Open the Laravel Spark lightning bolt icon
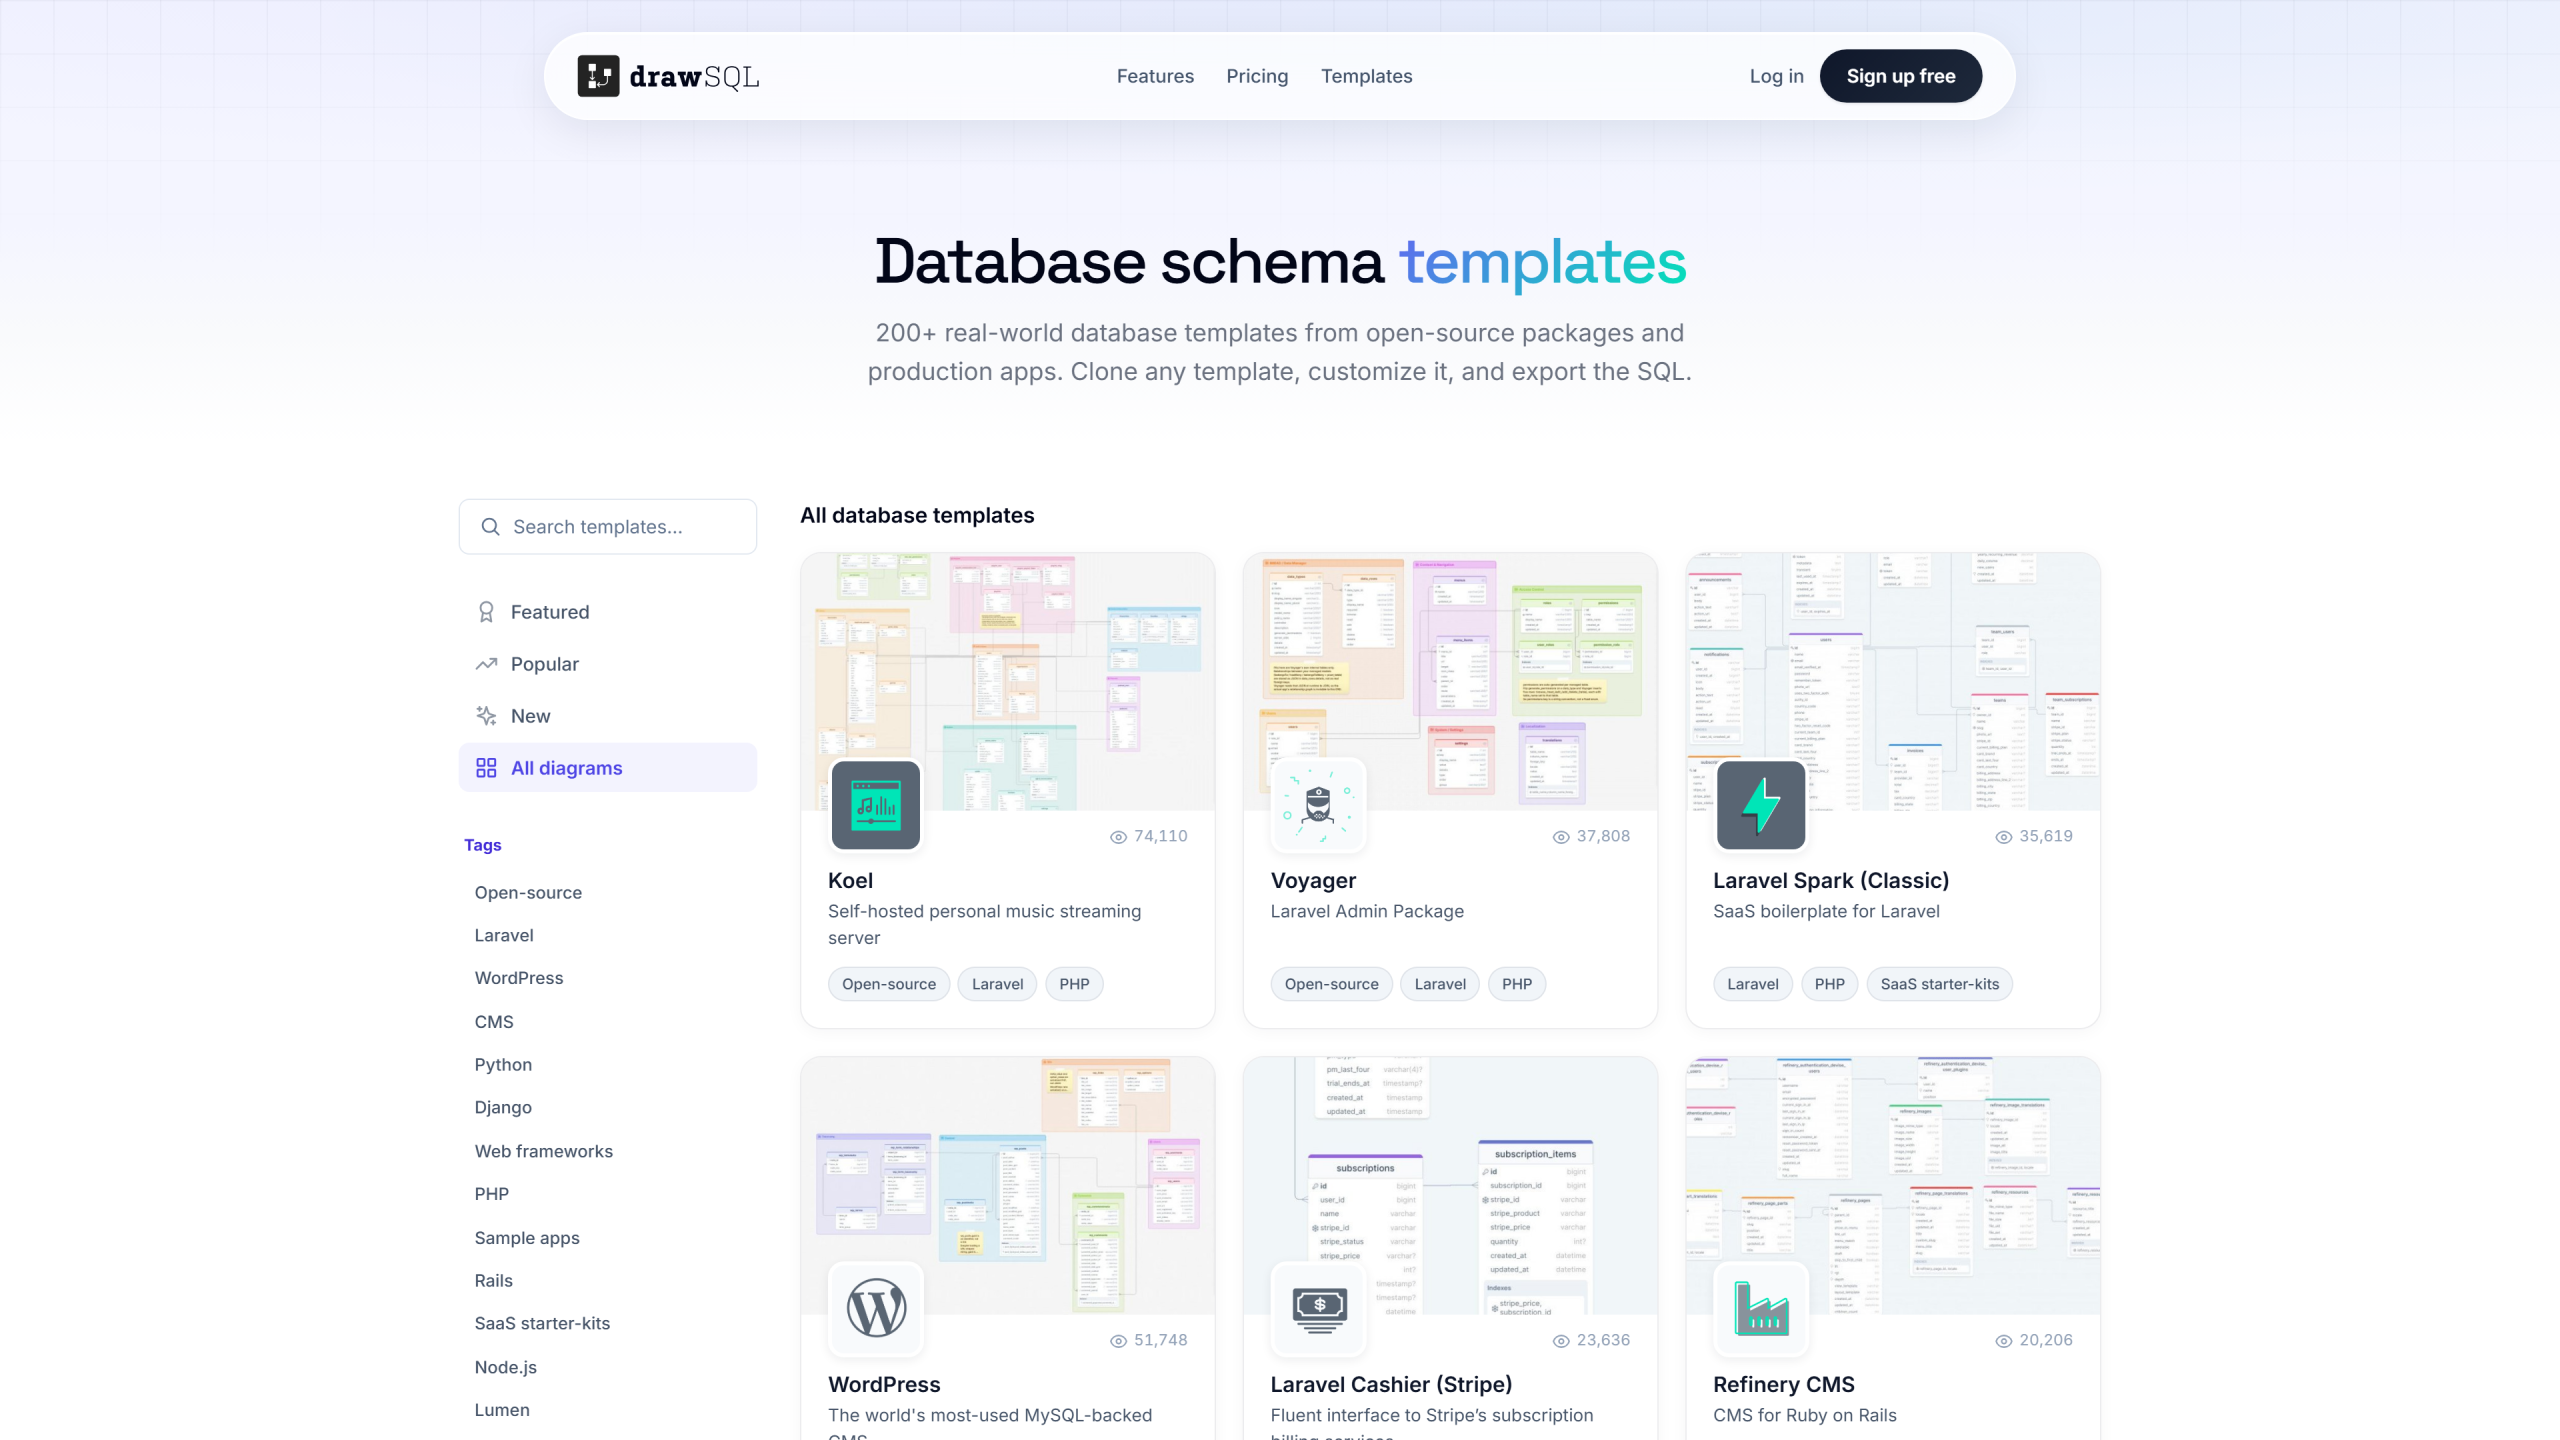 click(x=1760, y=805)
